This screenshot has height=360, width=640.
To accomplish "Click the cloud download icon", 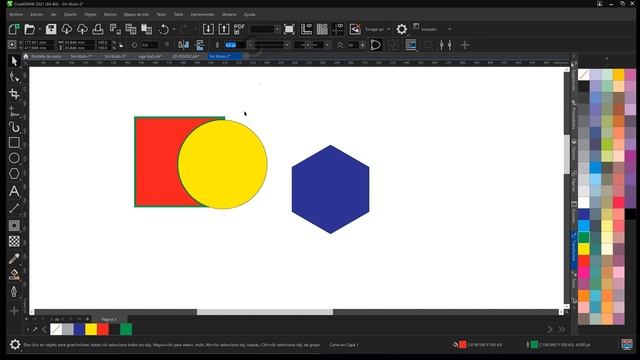I will click(67, 29).
